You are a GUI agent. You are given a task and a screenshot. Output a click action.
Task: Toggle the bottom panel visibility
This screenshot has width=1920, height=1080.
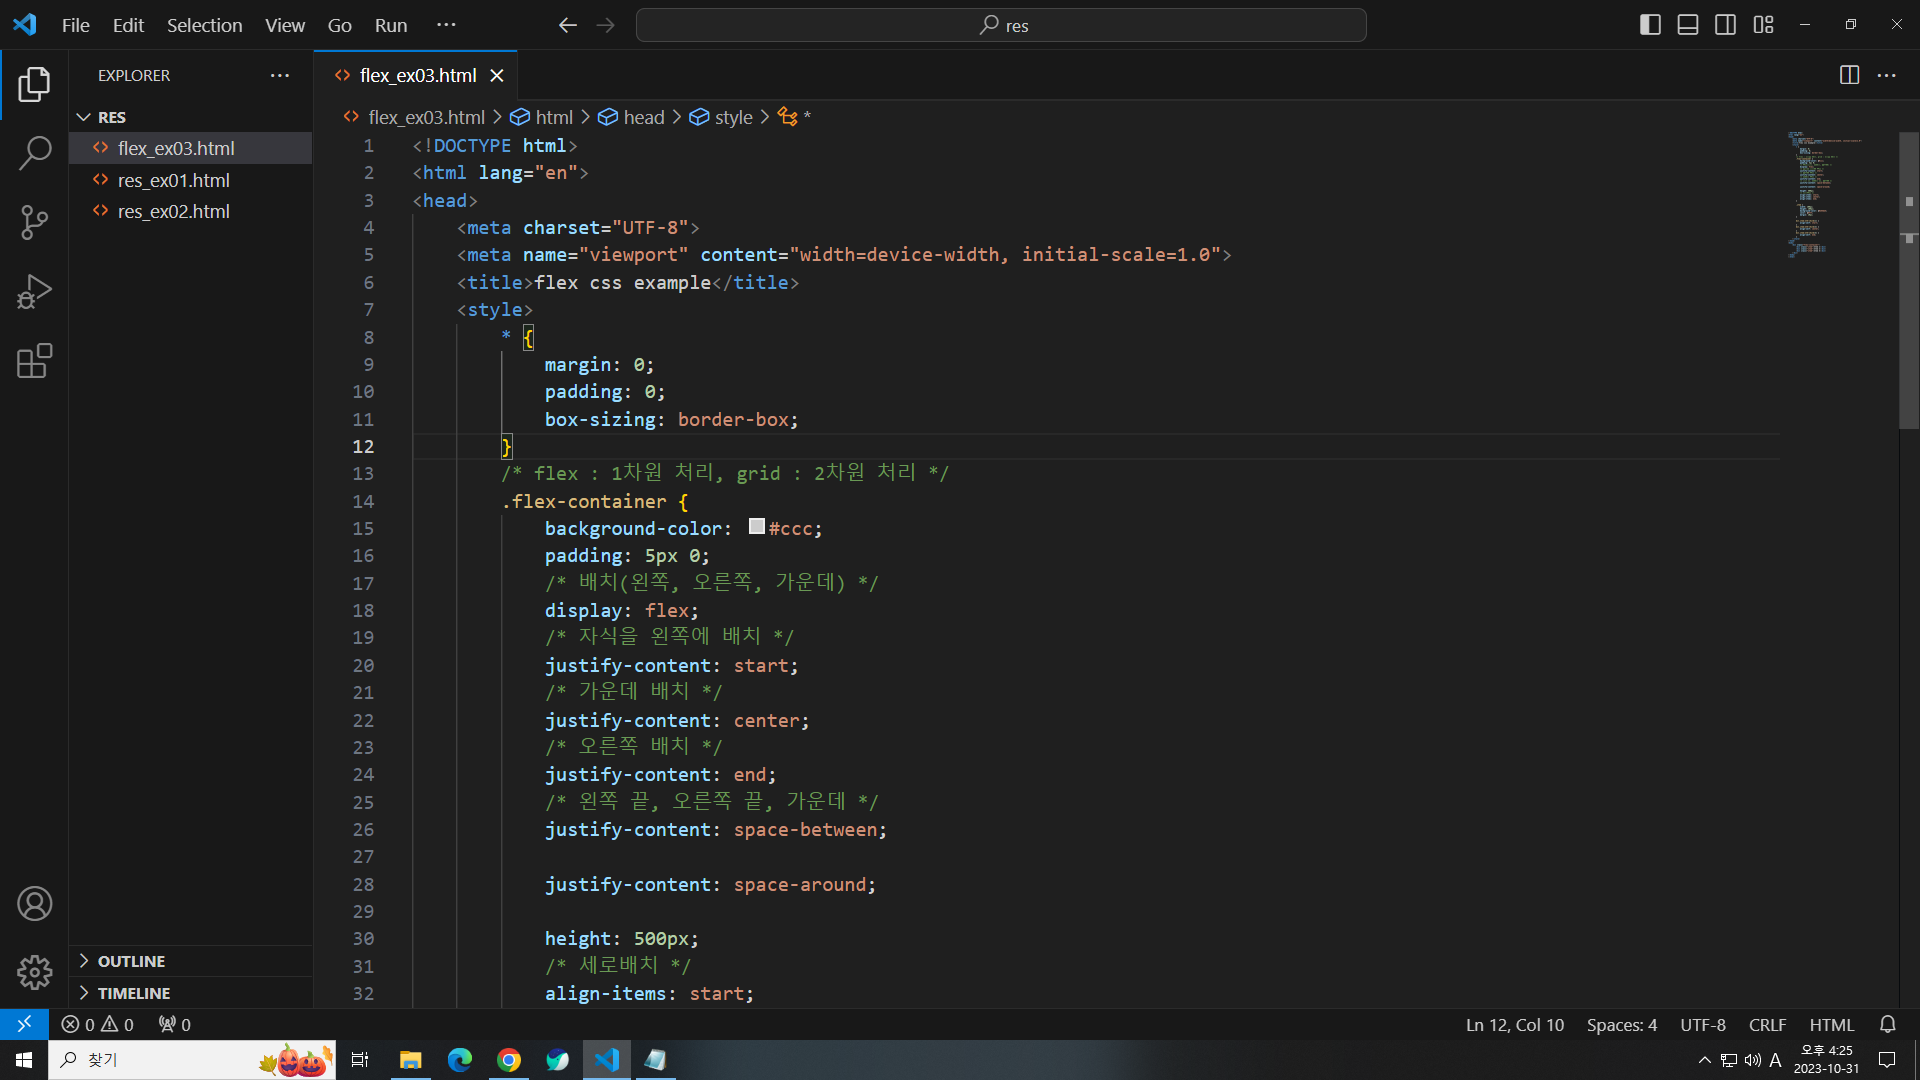1688,25
